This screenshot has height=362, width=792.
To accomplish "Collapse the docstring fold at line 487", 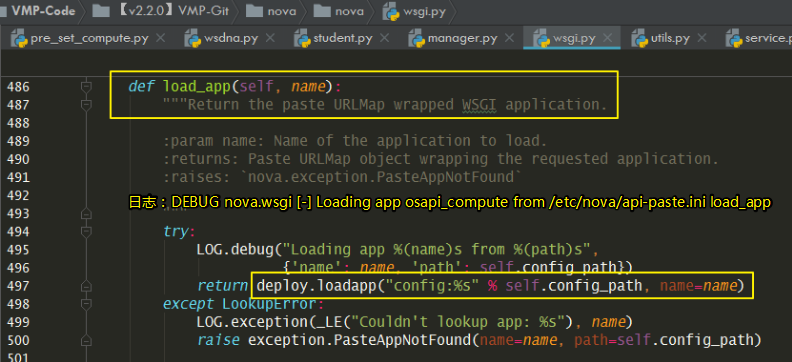I will tap(86, 105).
